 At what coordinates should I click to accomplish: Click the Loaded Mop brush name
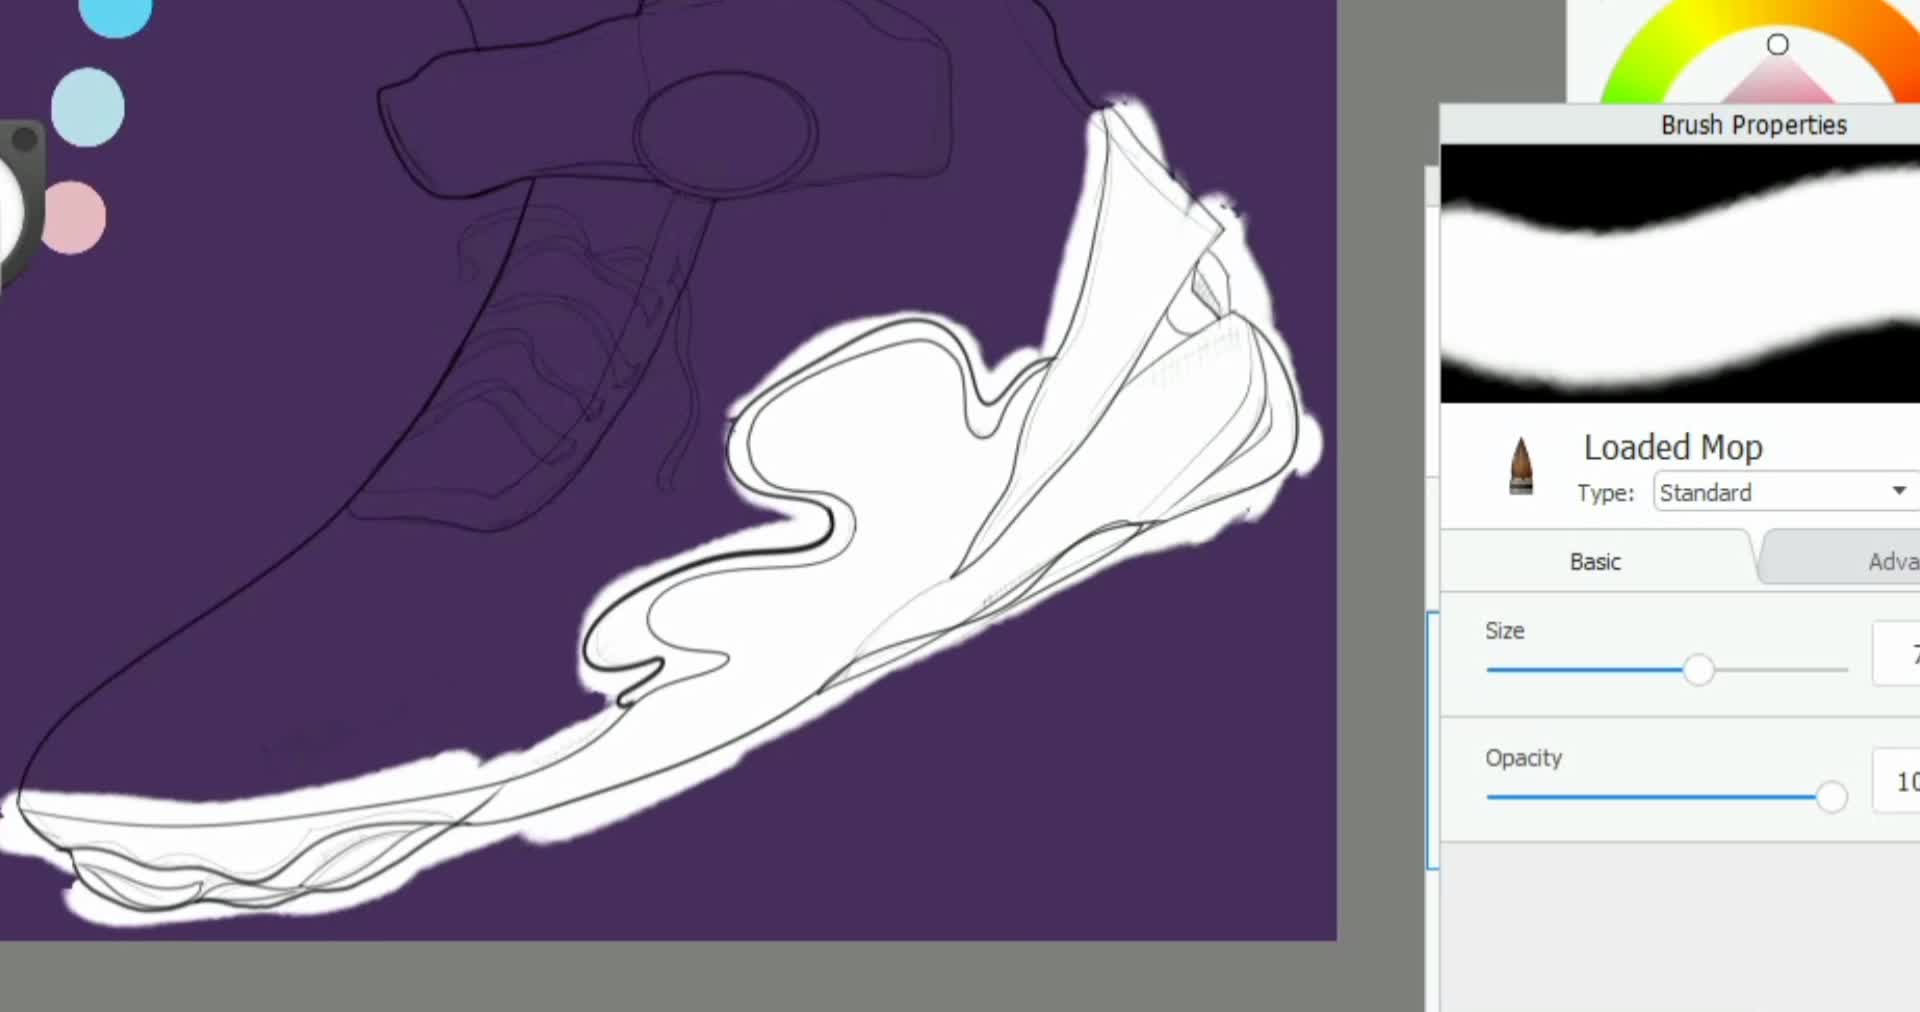tap(1673, 447)
